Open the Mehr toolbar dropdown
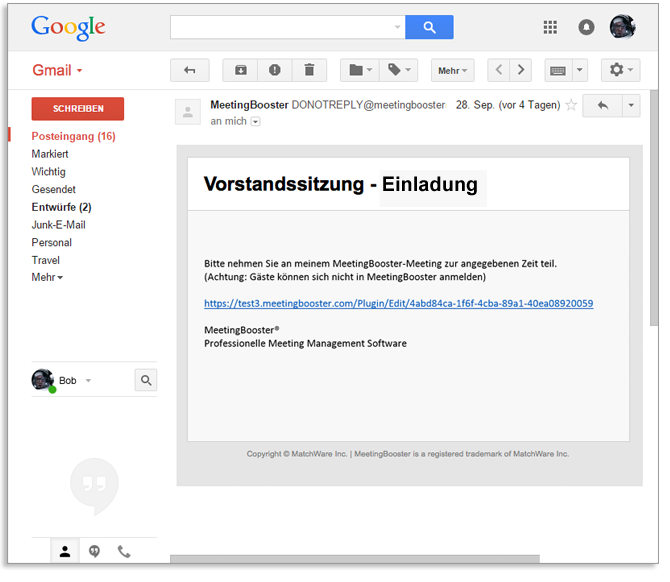The height and width of the screenshot is (582, 670). (453, 71)
